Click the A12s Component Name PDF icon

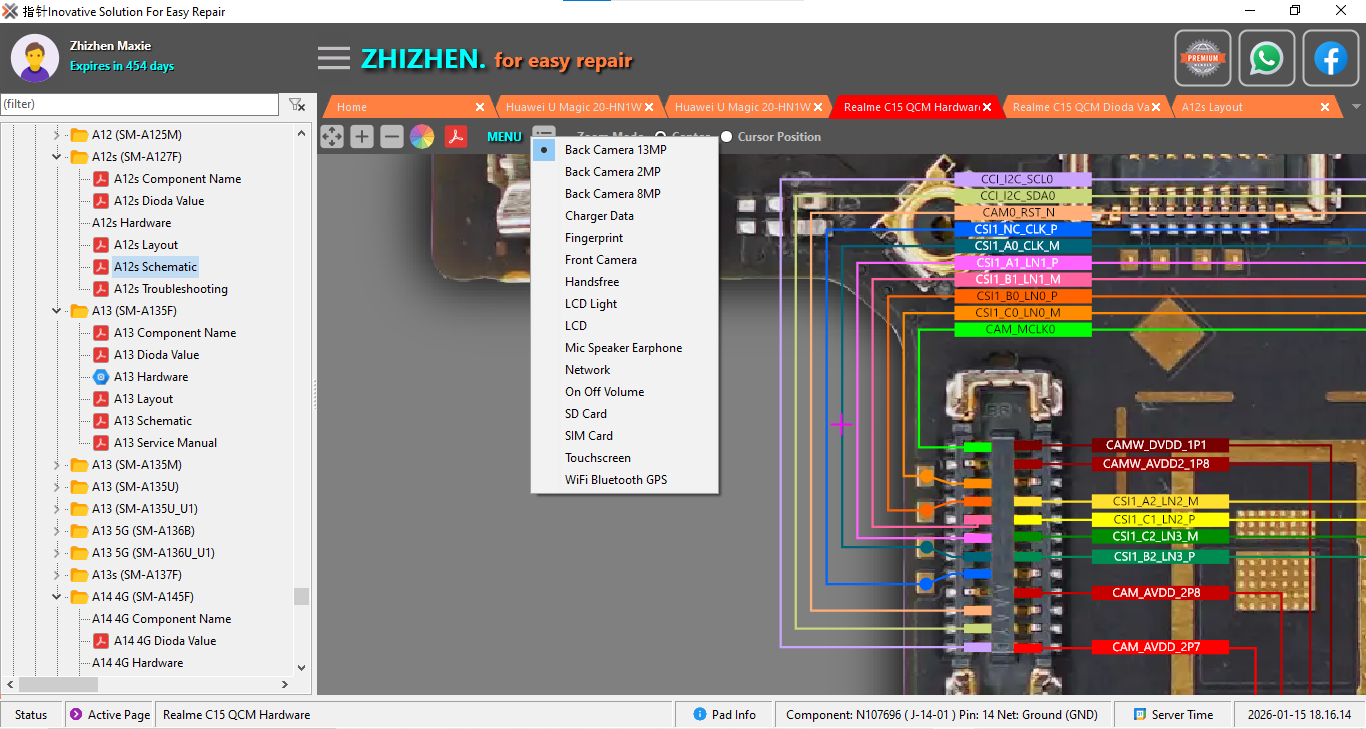point(101,179)
